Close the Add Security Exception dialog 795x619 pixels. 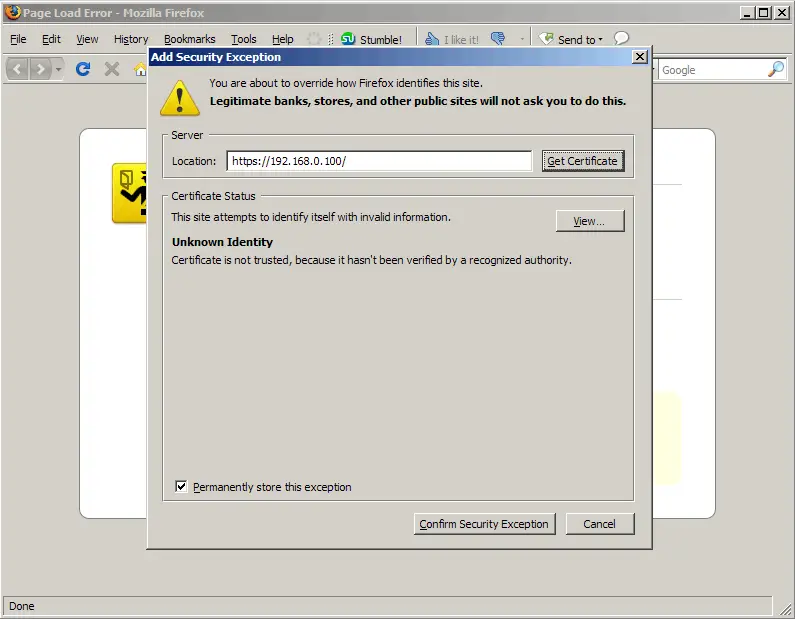(640, 56)
